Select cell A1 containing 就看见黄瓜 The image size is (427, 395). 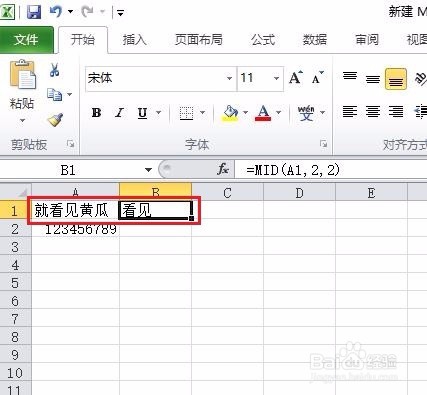pos(75,210)
